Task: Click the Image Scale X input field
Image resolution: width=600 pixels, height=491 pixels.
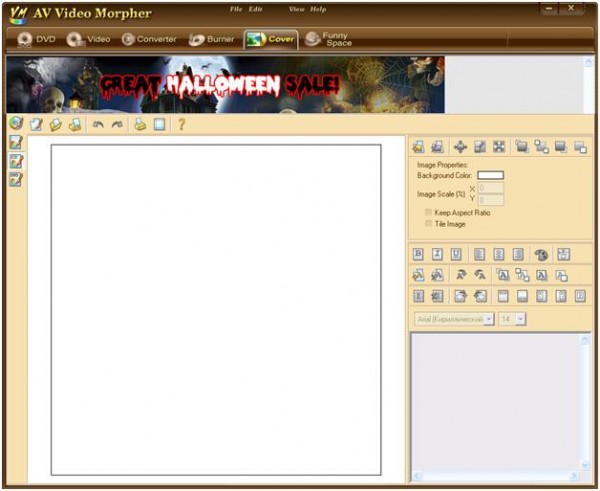Action: coord(491,188)
